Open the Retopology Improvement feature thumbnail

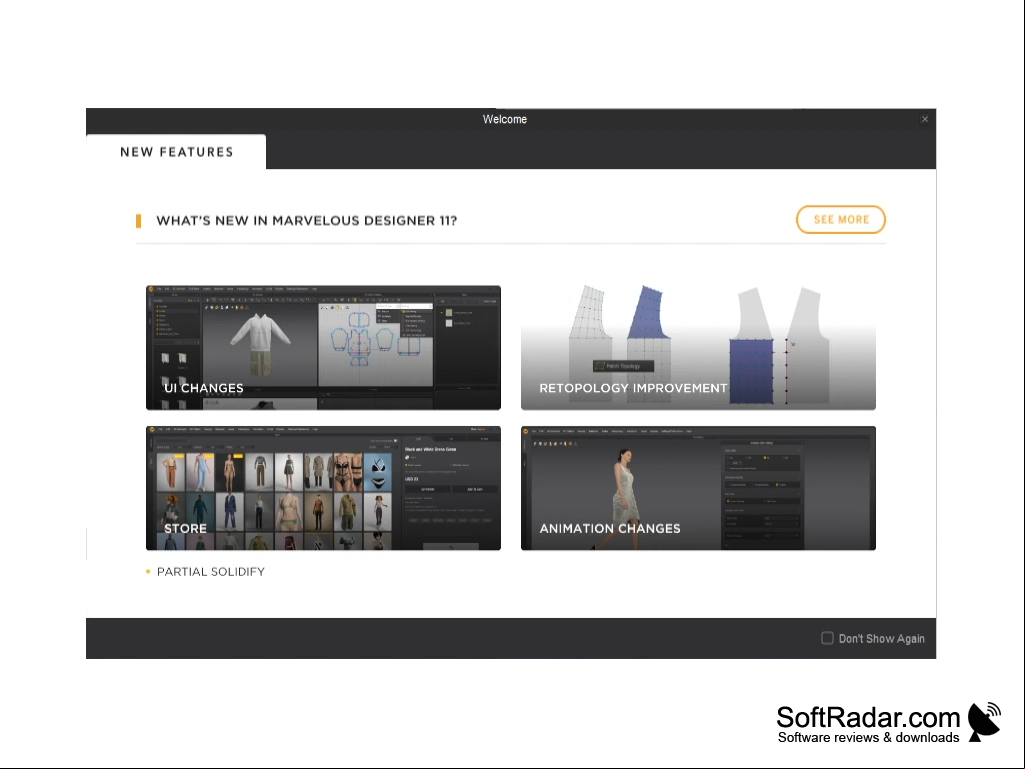pos(698,348)
